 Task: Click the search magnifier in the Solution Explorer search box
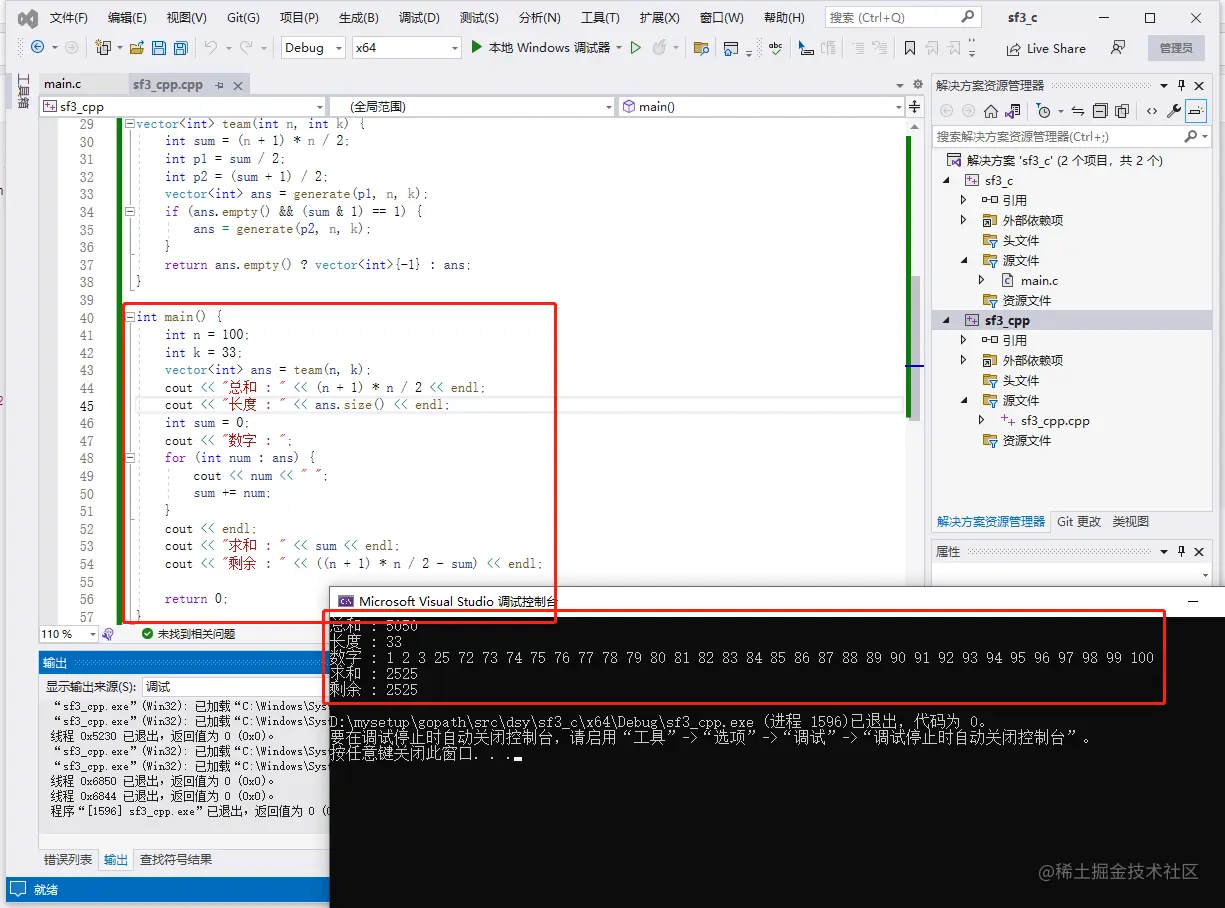[1190, 136]
